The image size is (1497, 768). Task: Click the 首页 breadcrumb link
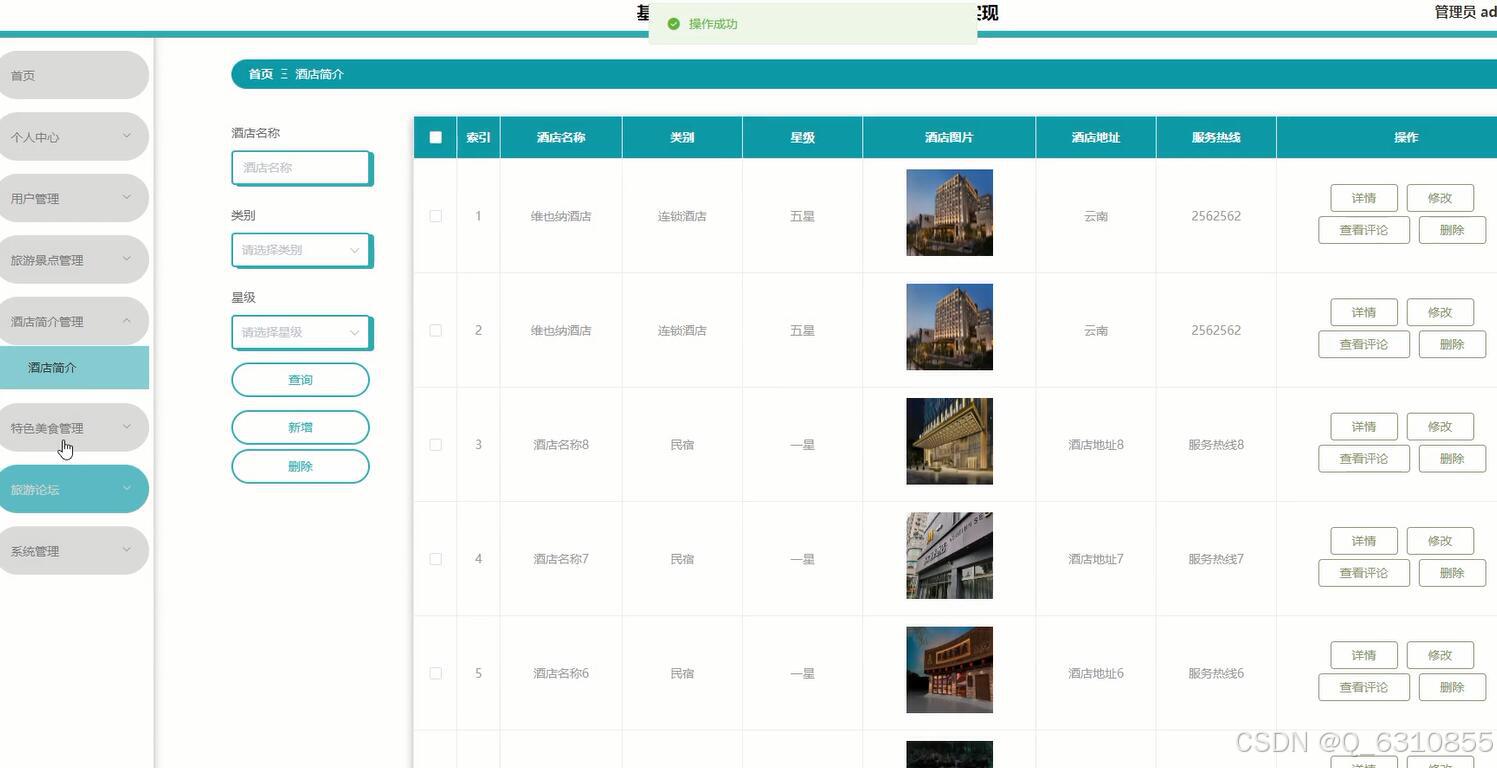(x=260, y=74)
